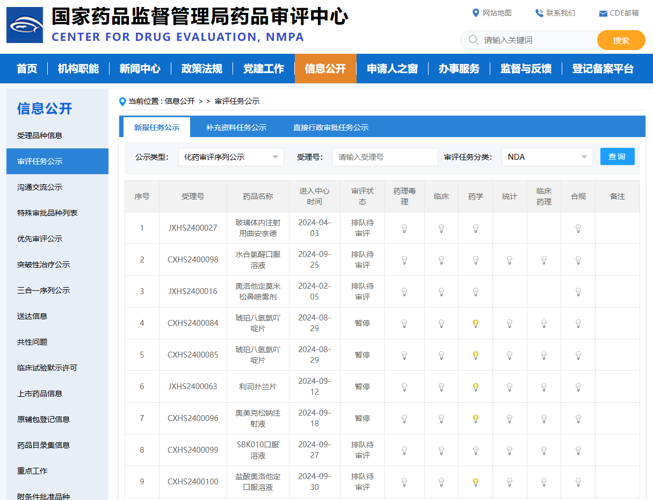Switch to 补充资料任务公示 tab
Viewport: 653px width, 500px height.
(x=236, y=127)
